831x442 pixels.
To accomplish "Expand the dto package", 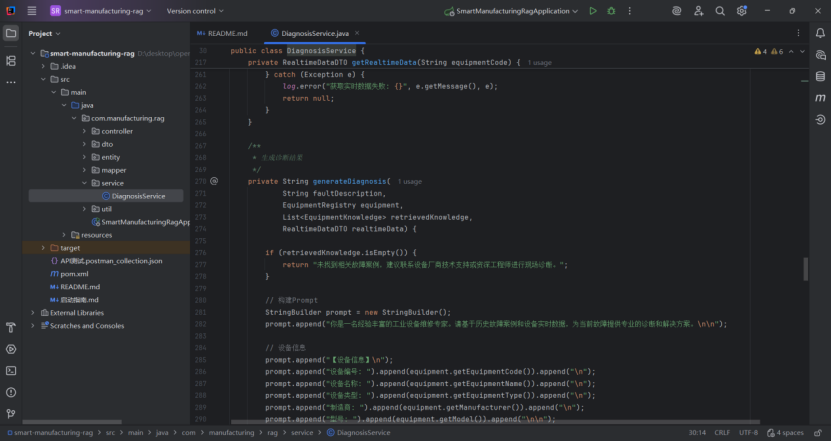I will [x=84, y=144].
